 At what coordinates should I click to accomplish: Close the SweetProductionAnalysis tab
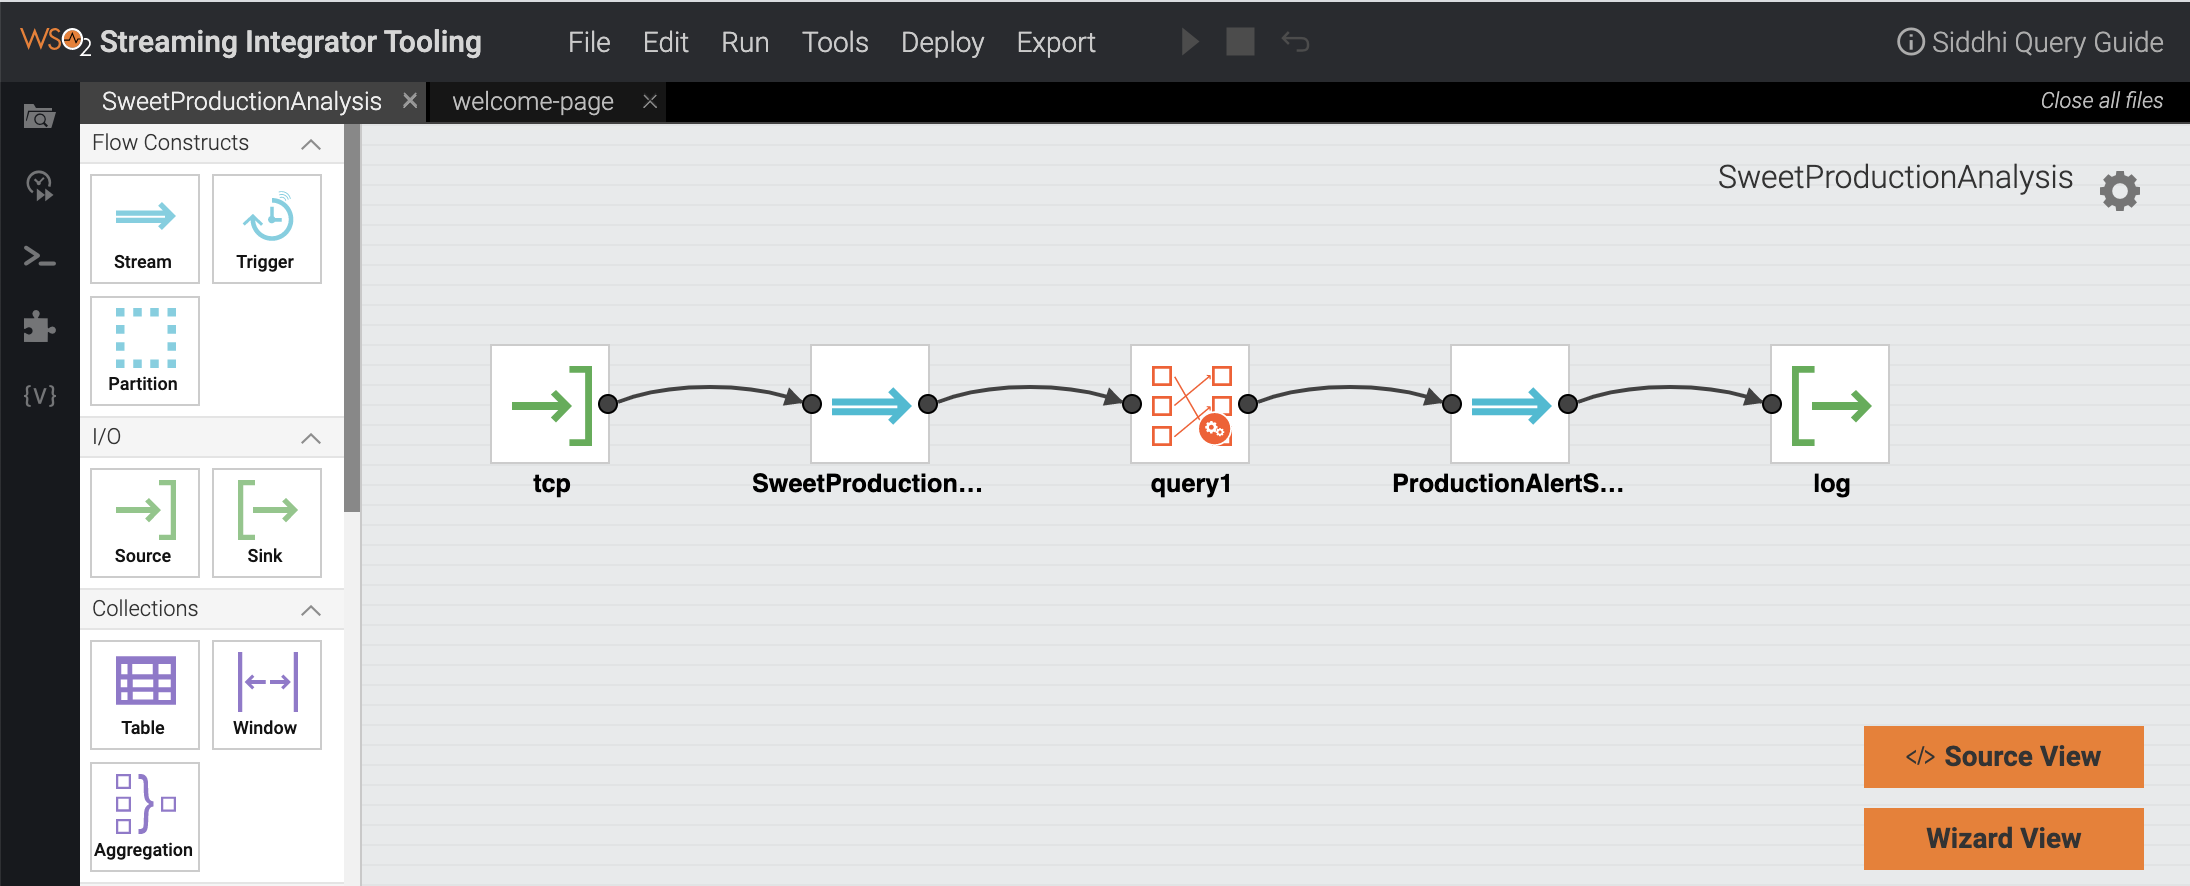[410, 100]
